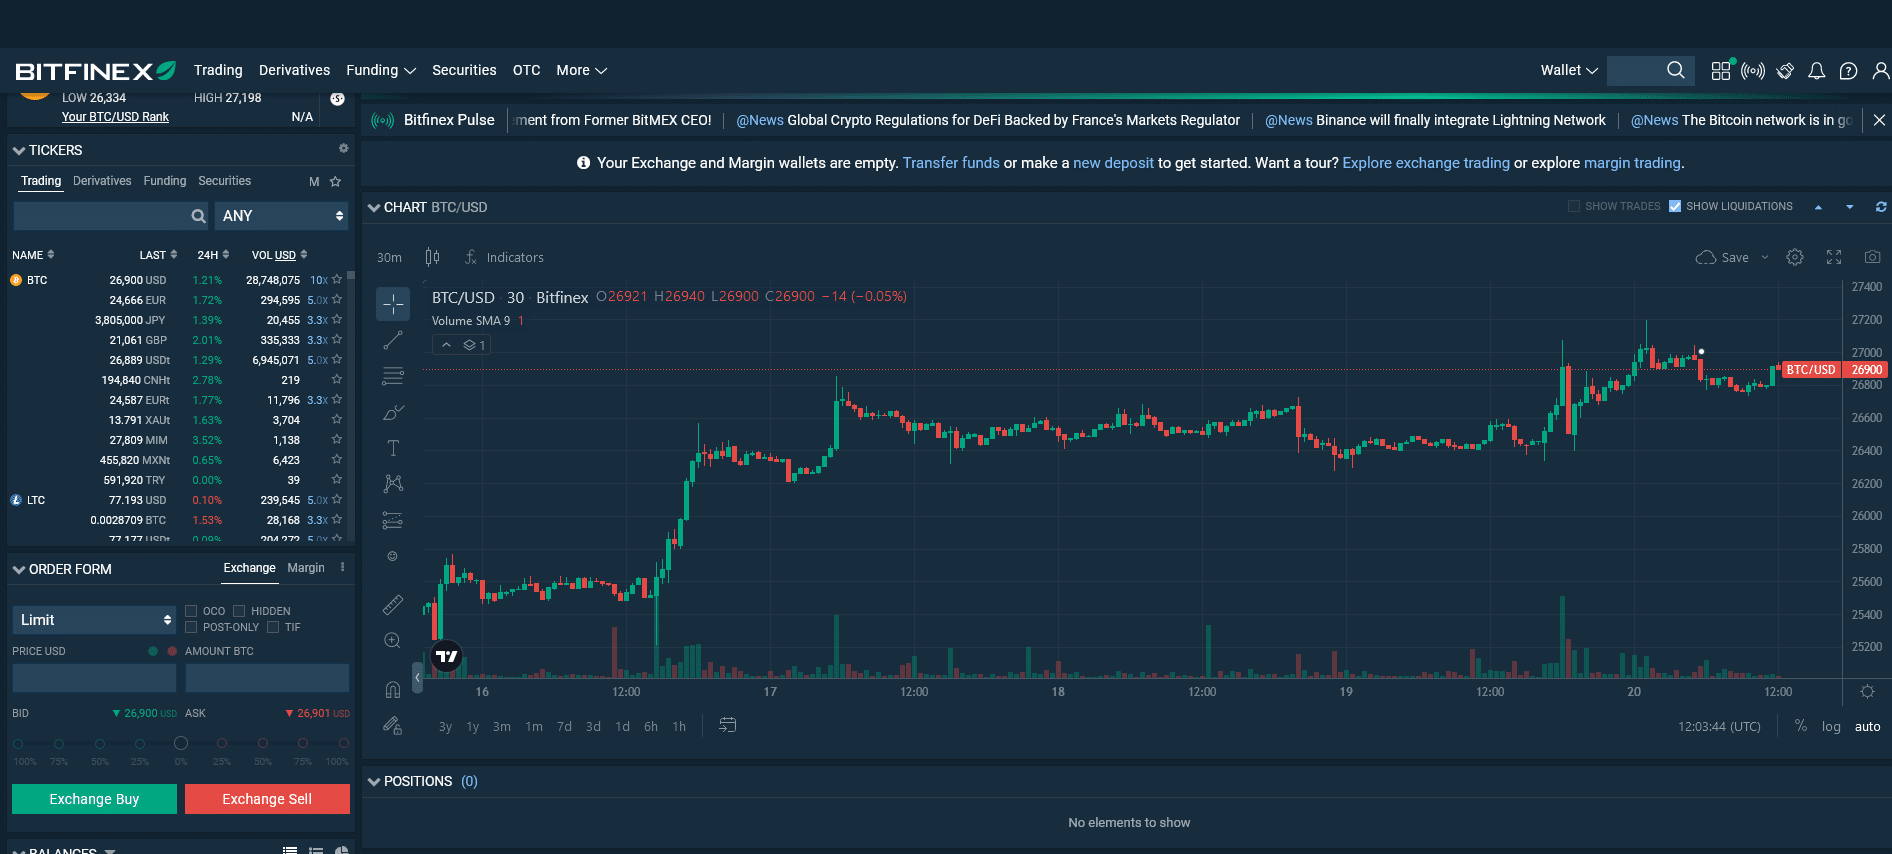The height and width of the screenshot is (854, 1892).
Task: Favorite the BTC USD ticker row star
Action: point(337,280)
